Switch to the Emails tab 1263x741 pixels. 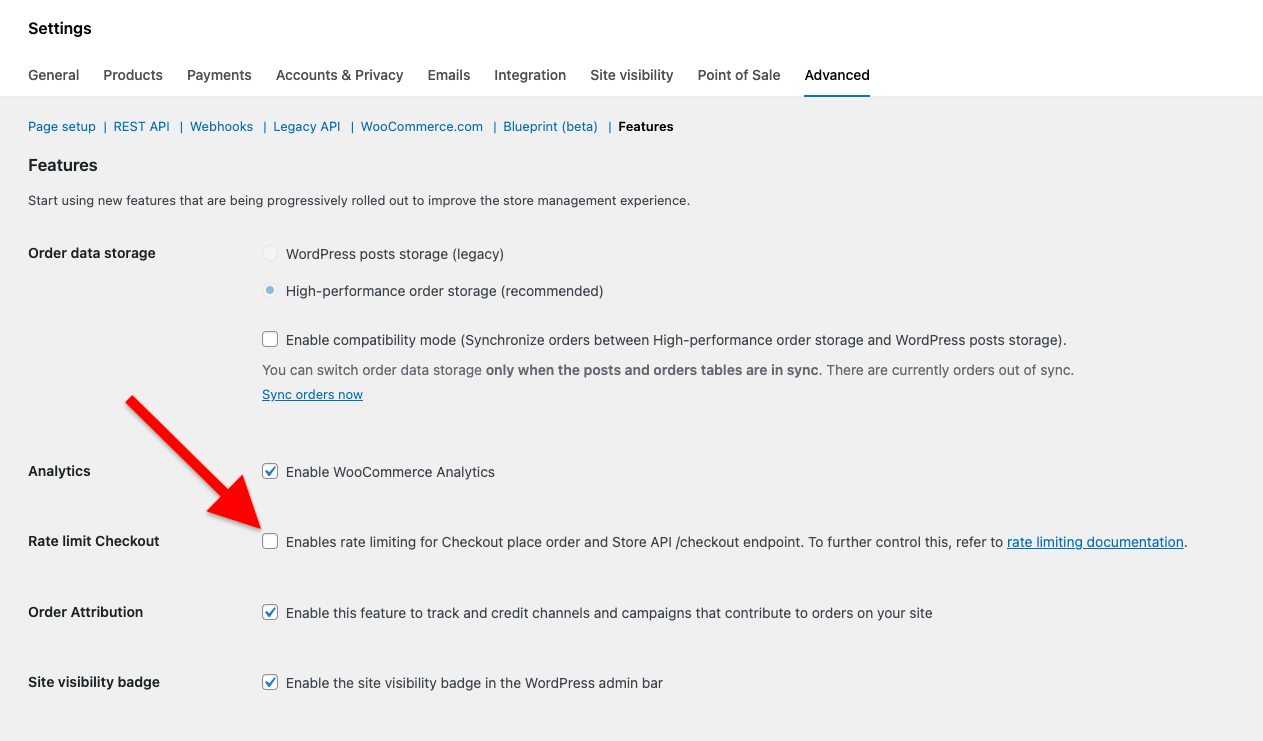pyautogui.click(x=449, y=75)
